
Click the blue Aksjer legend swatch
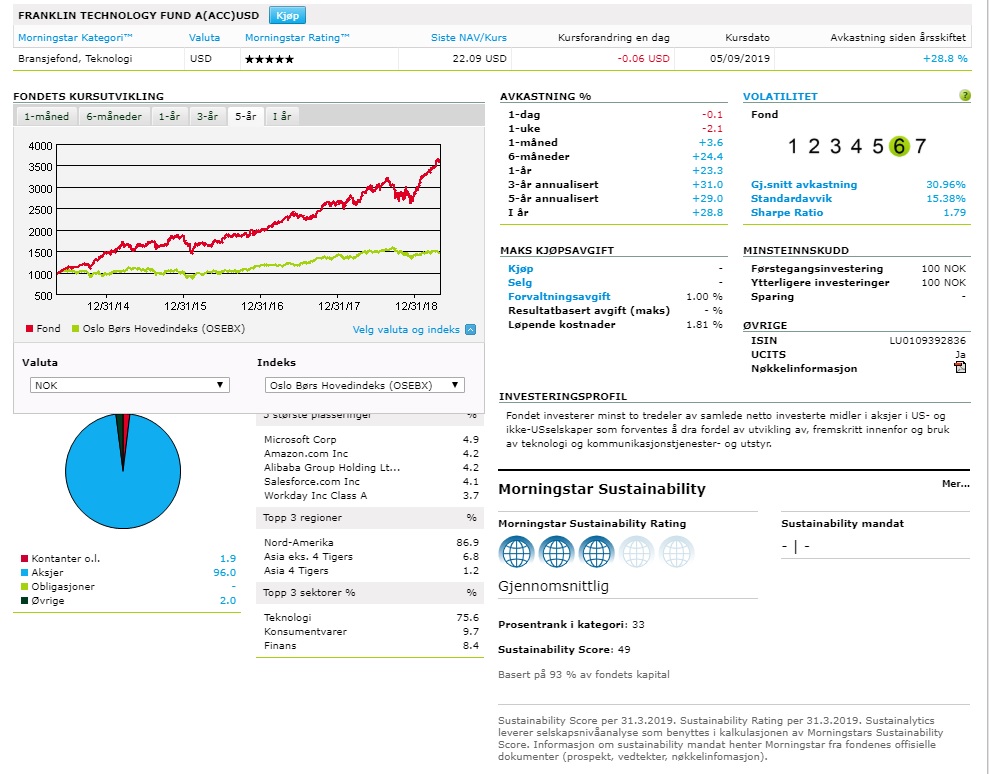tap(25, 573)
